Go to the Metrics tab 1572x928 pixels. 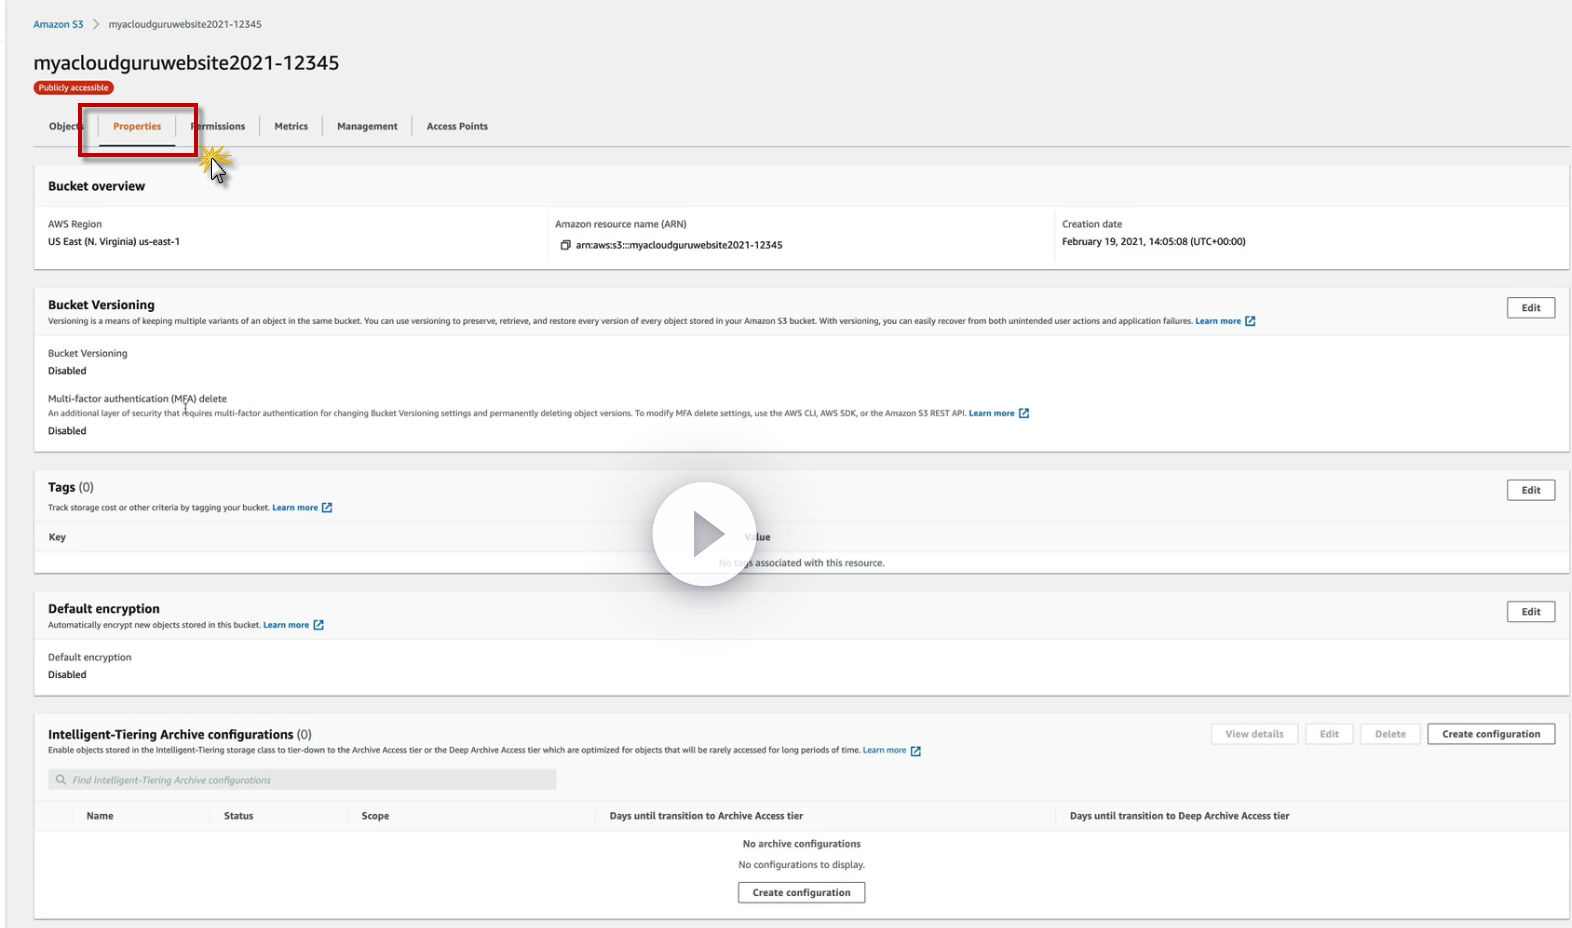[291, 127]
